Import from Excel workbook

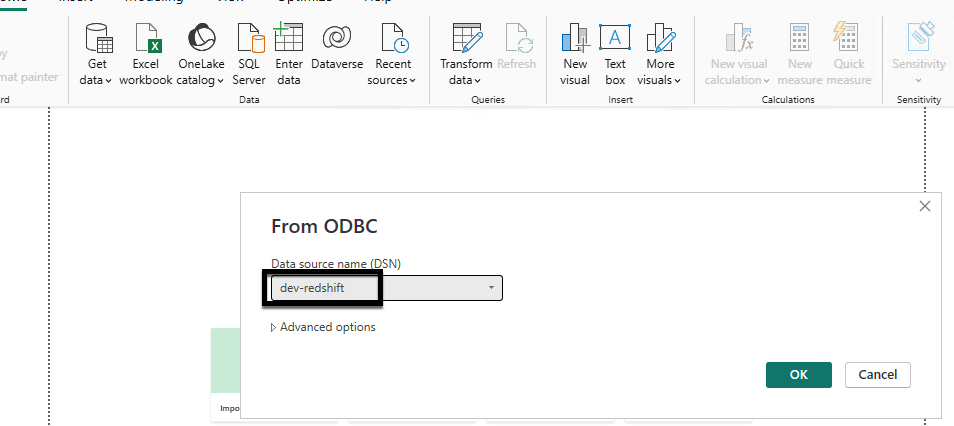point(146,55)
